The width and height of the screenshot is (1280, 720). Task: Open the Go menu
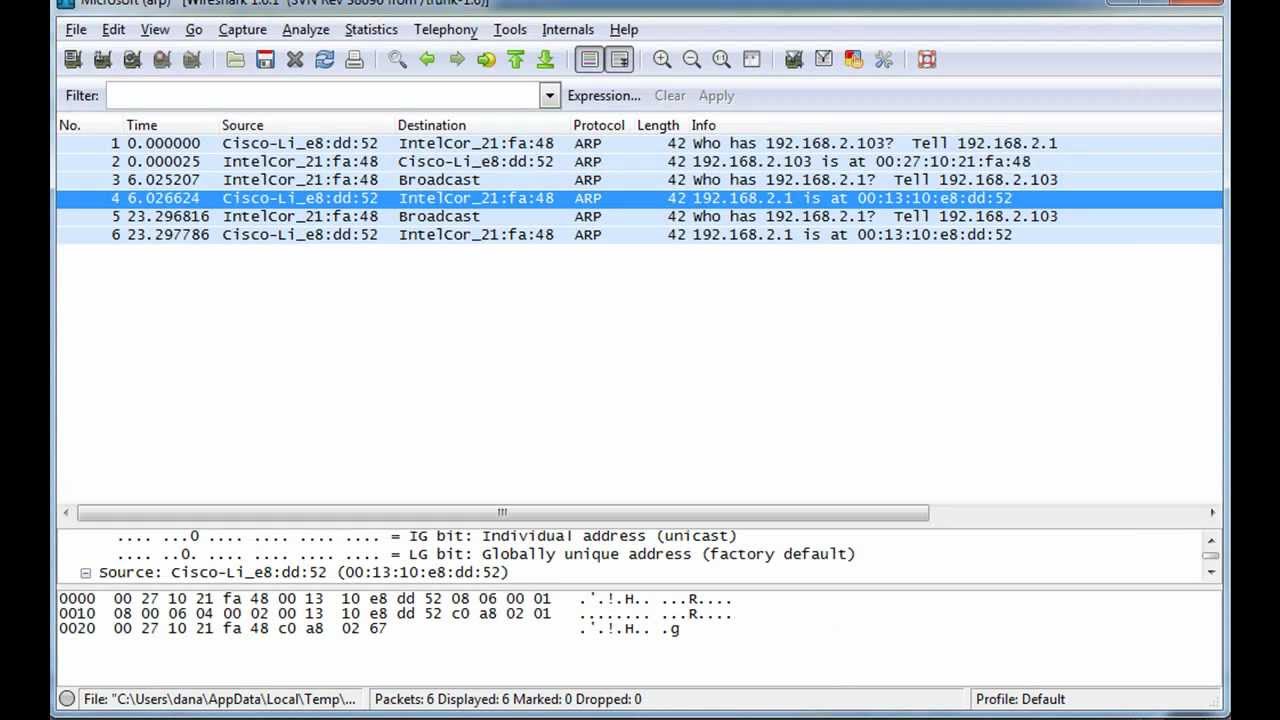tap(194, 30)
